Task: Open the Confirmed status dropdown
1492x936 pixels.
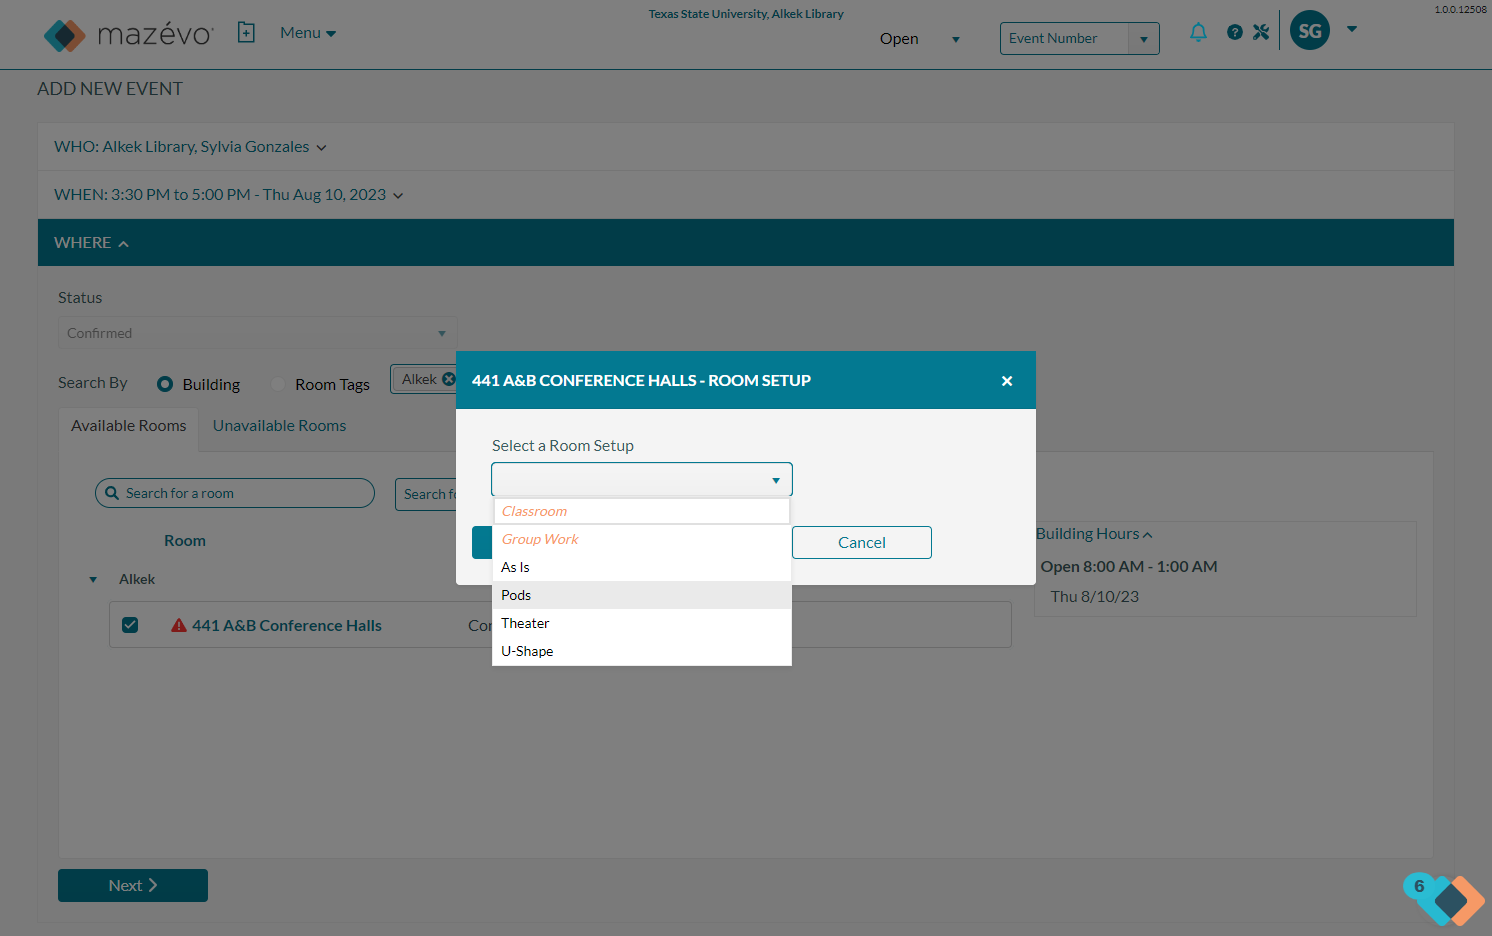Action: click(x=257, y=333)
